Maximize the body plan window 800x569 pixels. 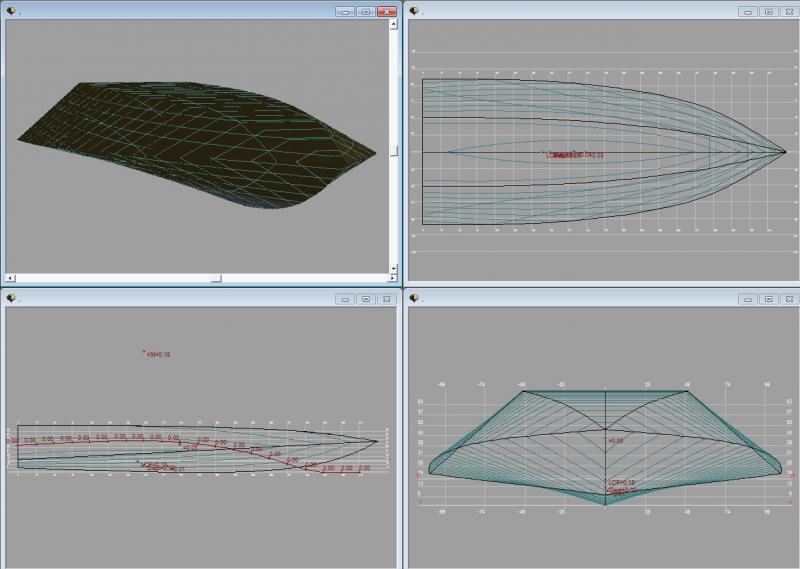coord(768,298)
